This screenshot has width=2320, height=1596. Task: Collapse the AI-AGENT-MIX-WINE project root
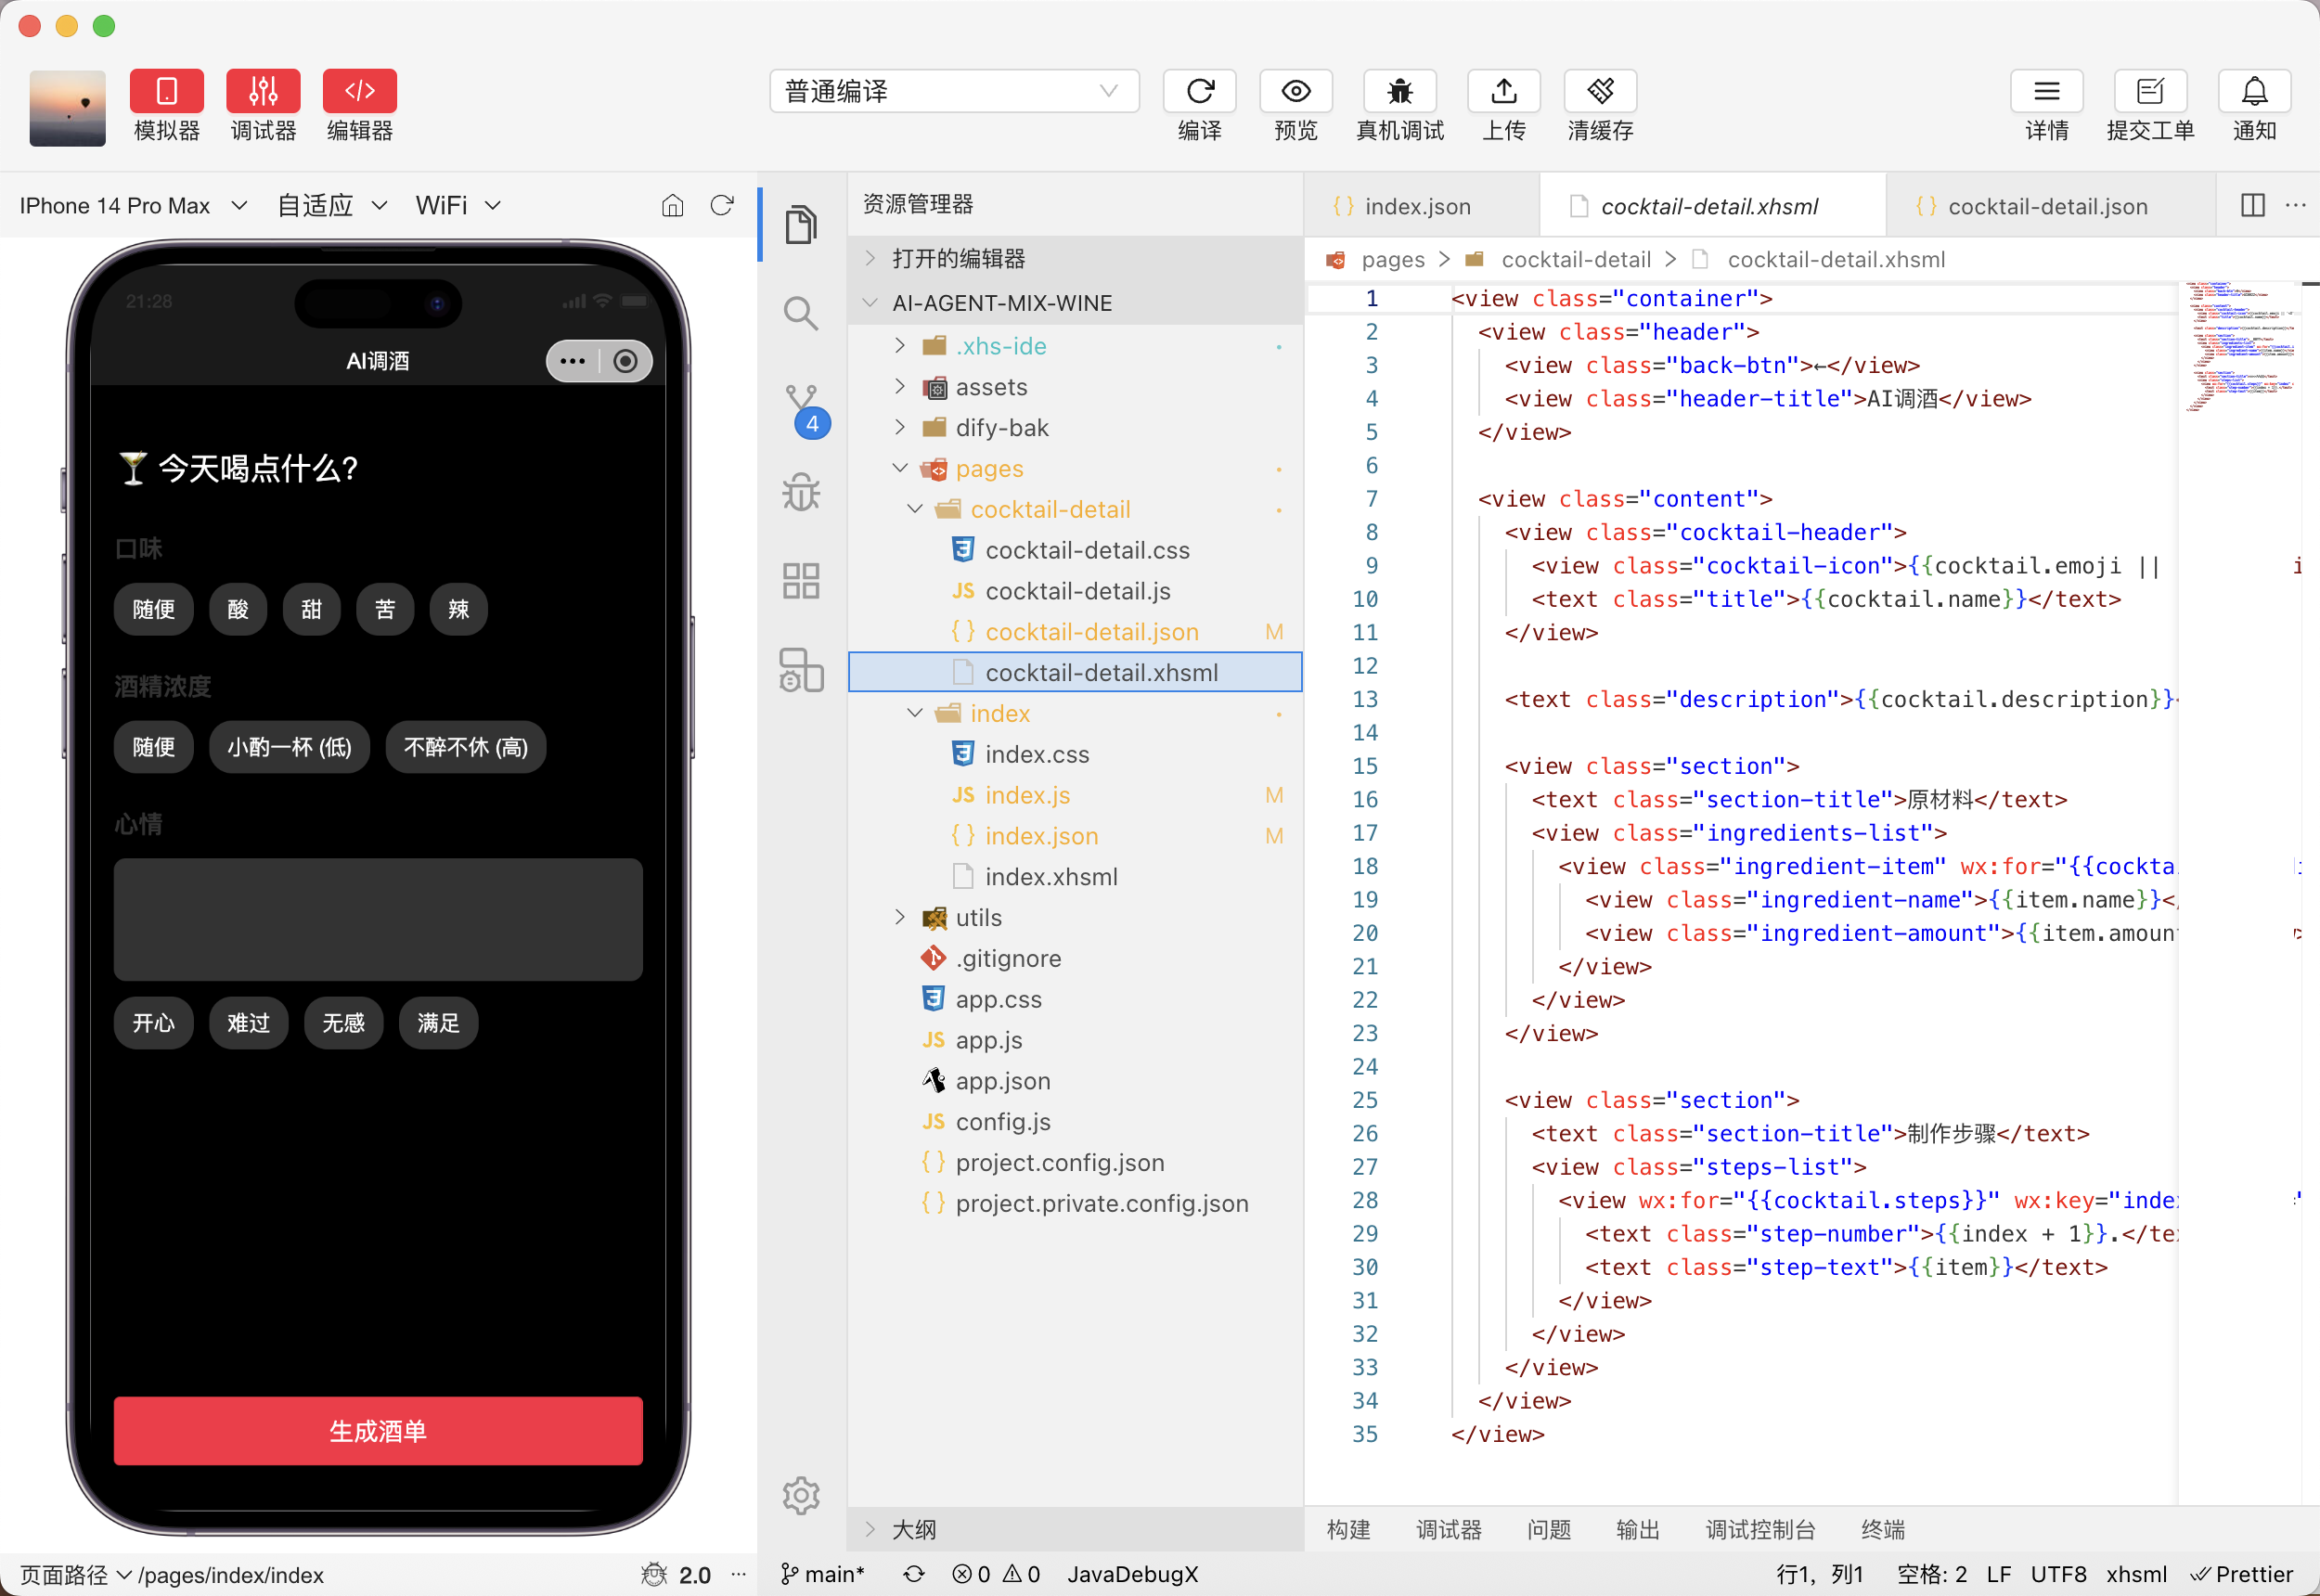tap(1075, 303)
